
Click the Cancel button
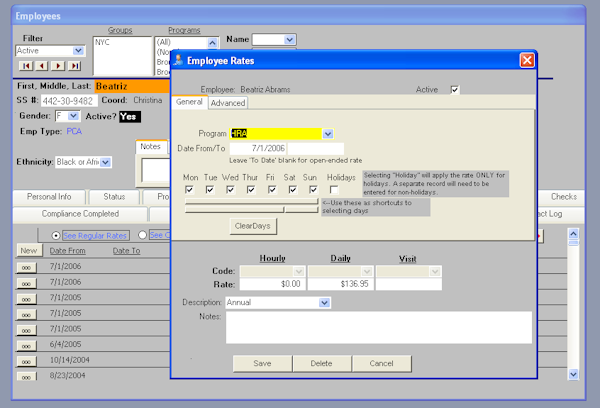(382, 364)
